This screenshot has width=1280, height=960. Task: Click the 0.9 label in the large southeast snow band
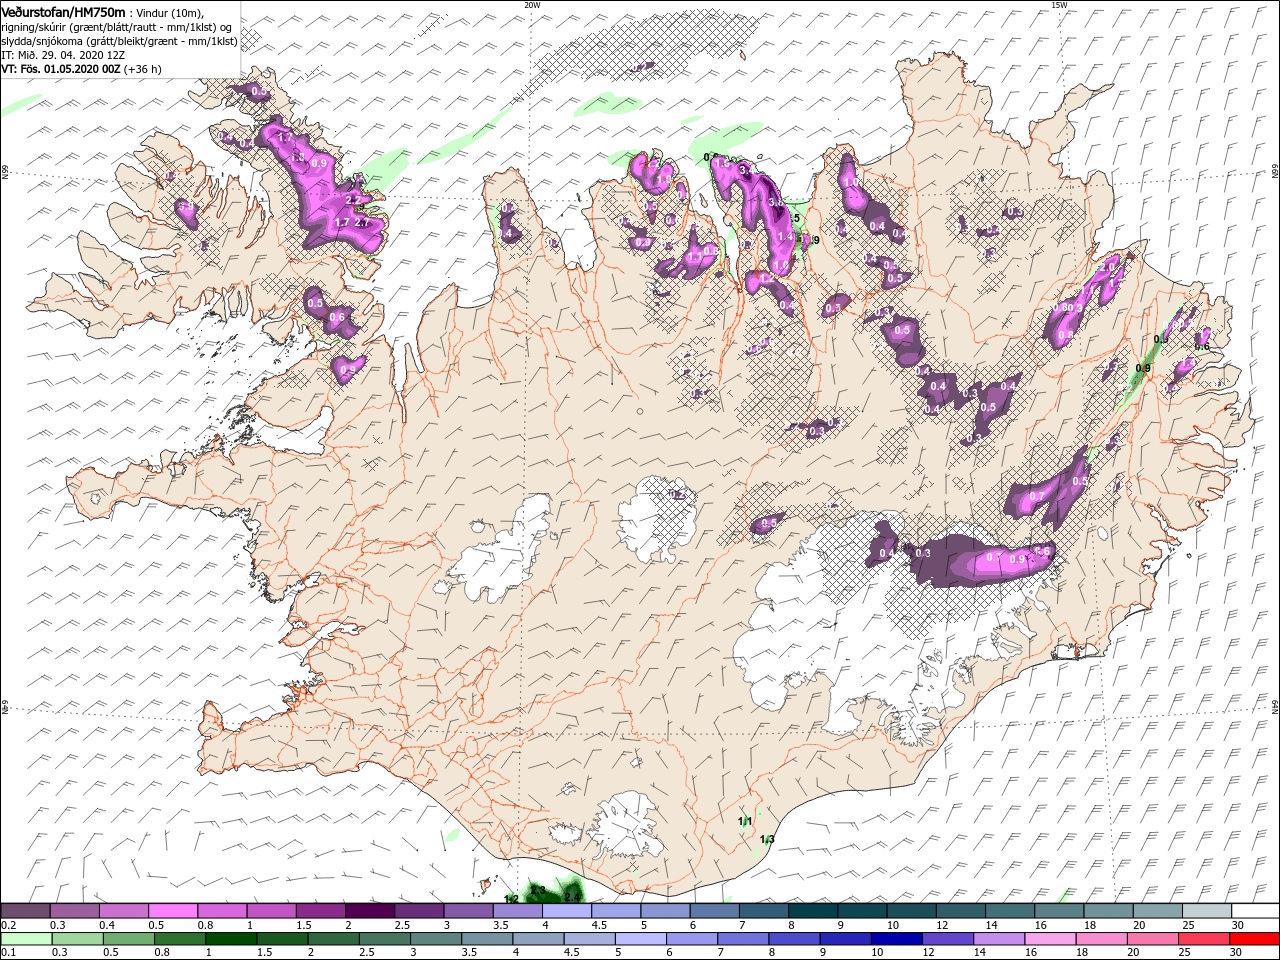1018,560
